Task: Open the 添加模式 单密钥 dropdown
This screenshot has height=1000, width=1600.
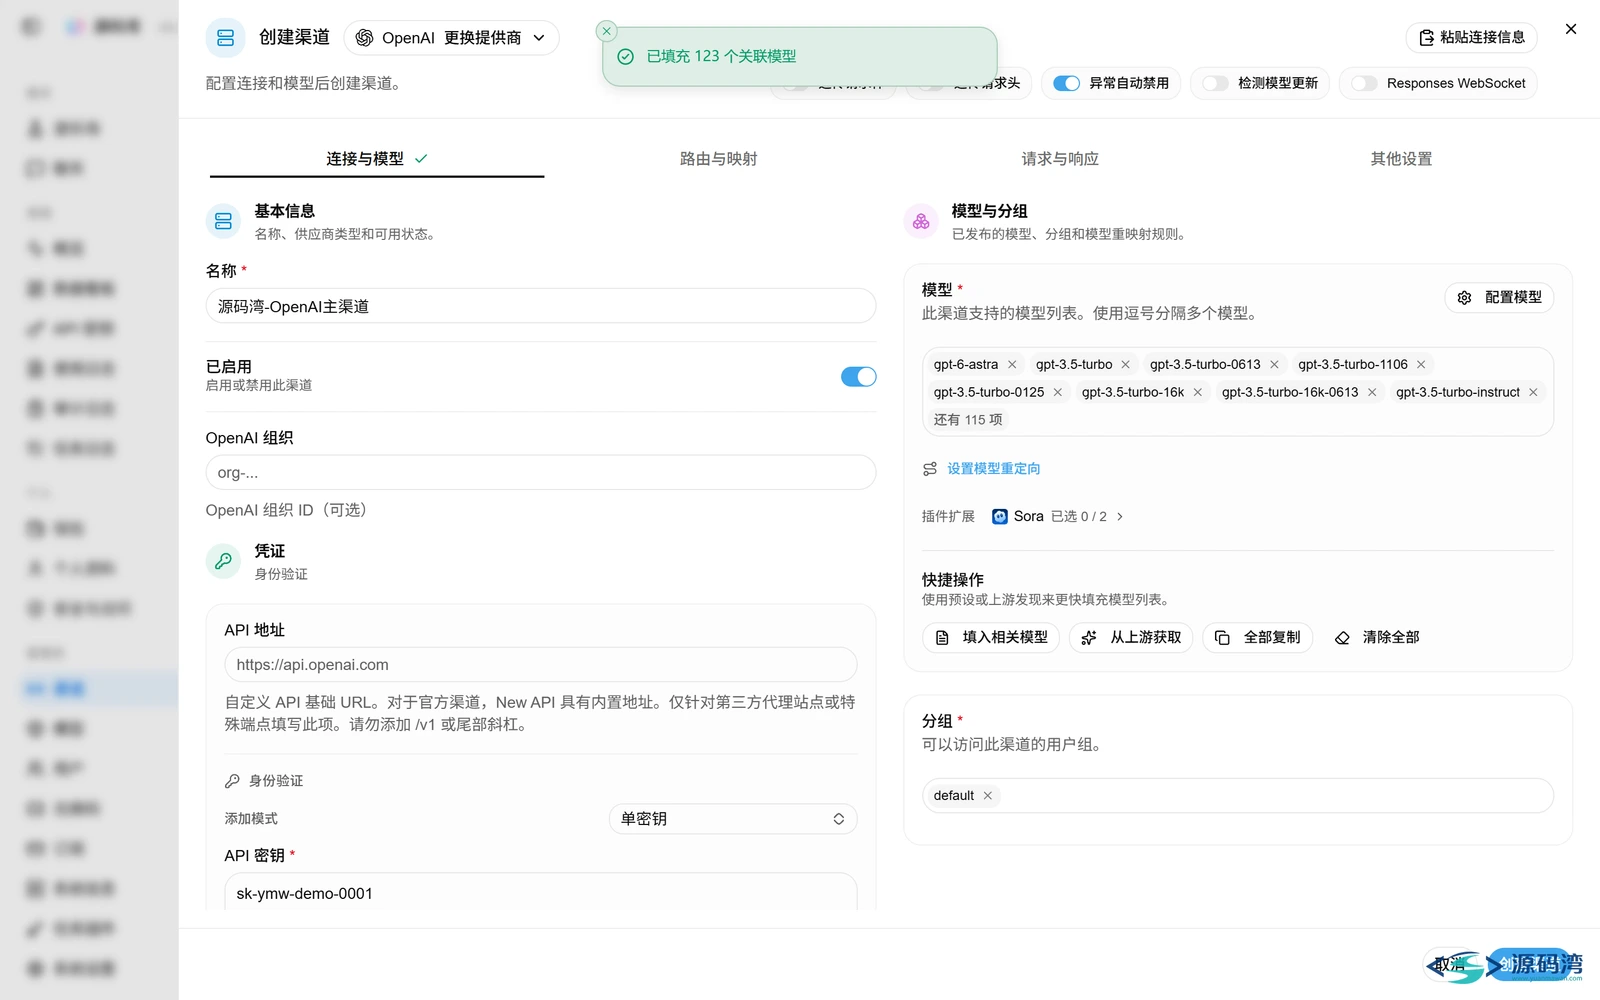Action: [x=733, y=819]
